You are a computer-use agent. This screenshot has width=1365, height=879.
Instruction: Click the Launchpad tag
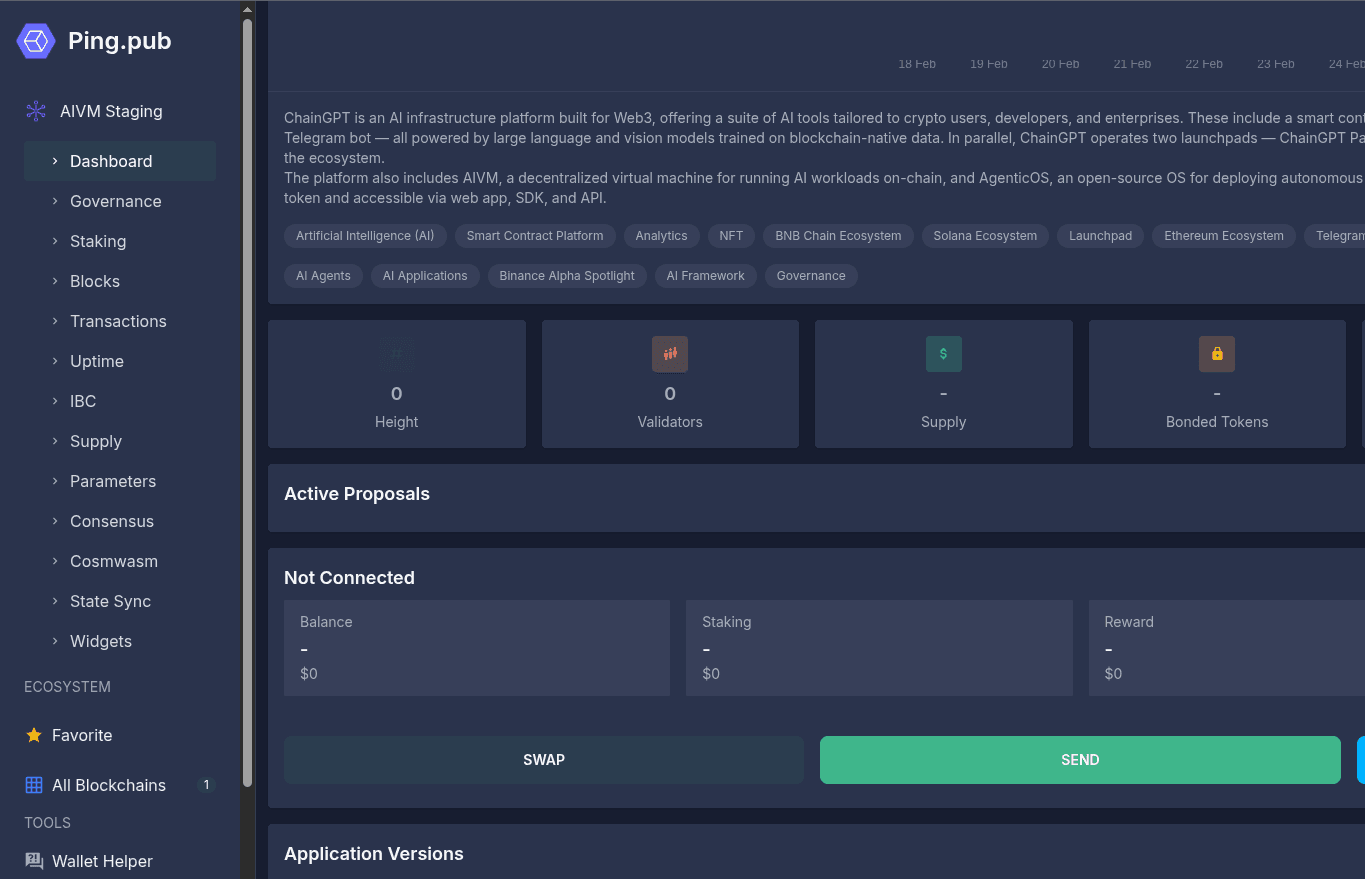1100,236
